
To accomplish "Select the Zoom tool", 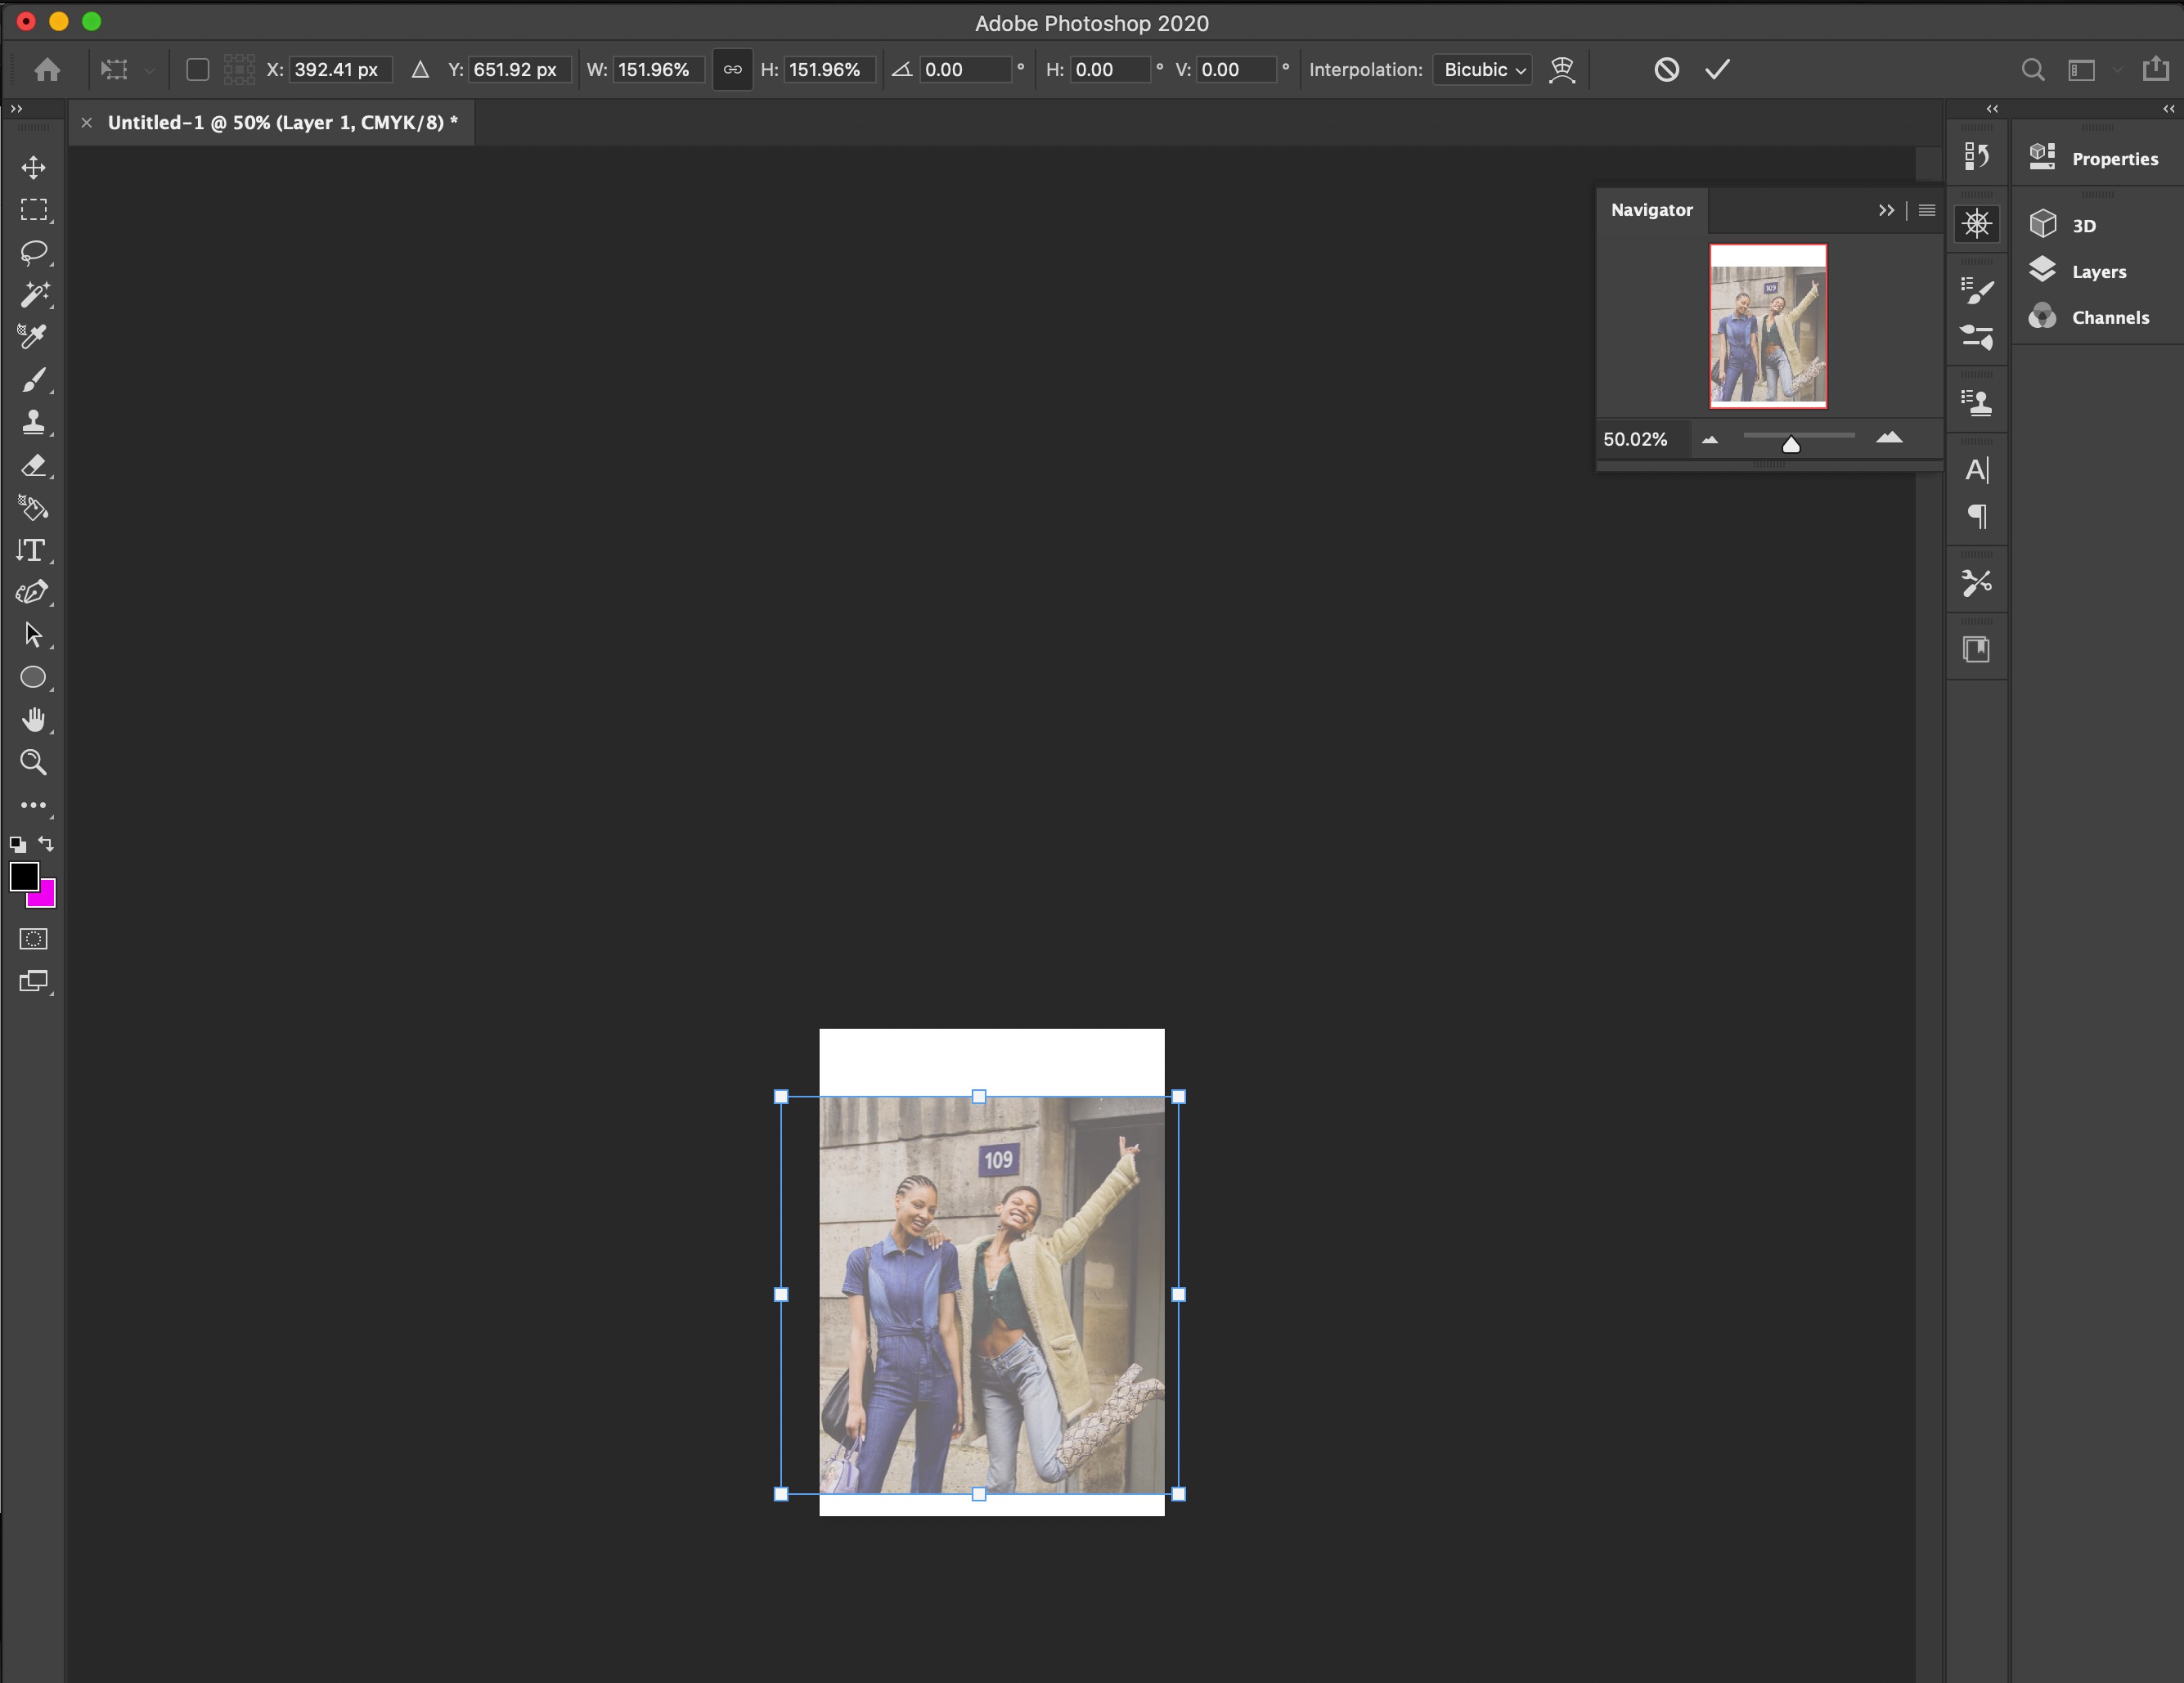I will [33, 763].
